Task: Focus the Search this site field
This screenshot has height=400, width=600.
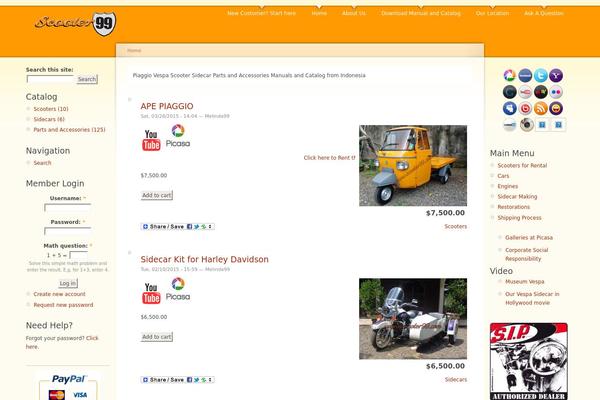Action: tap(50, 79)
